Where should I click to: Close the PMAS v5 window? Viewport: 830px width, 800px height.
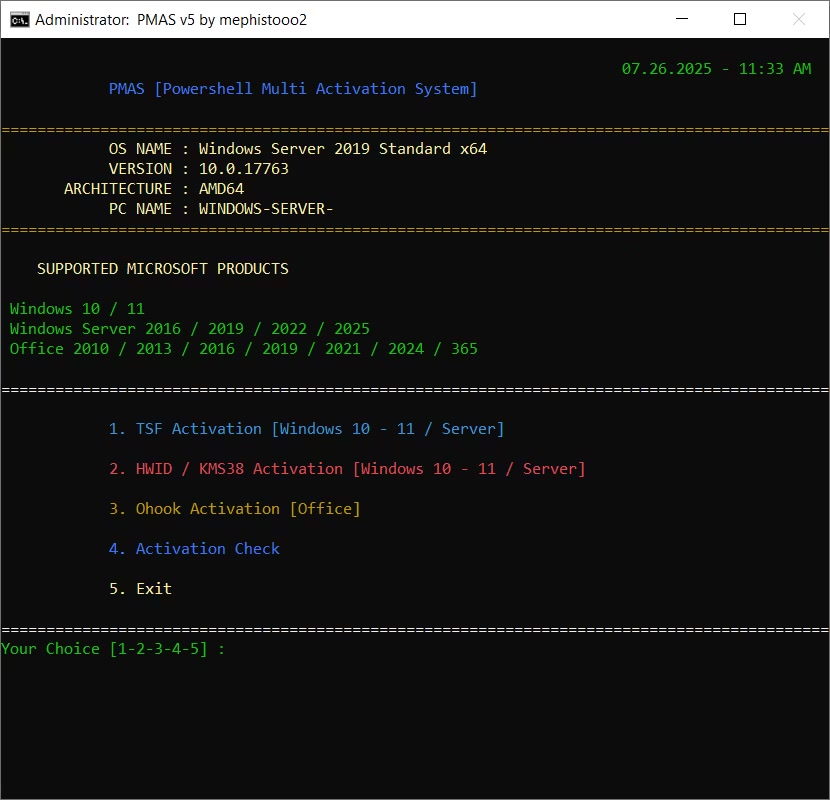click(798, 19)
